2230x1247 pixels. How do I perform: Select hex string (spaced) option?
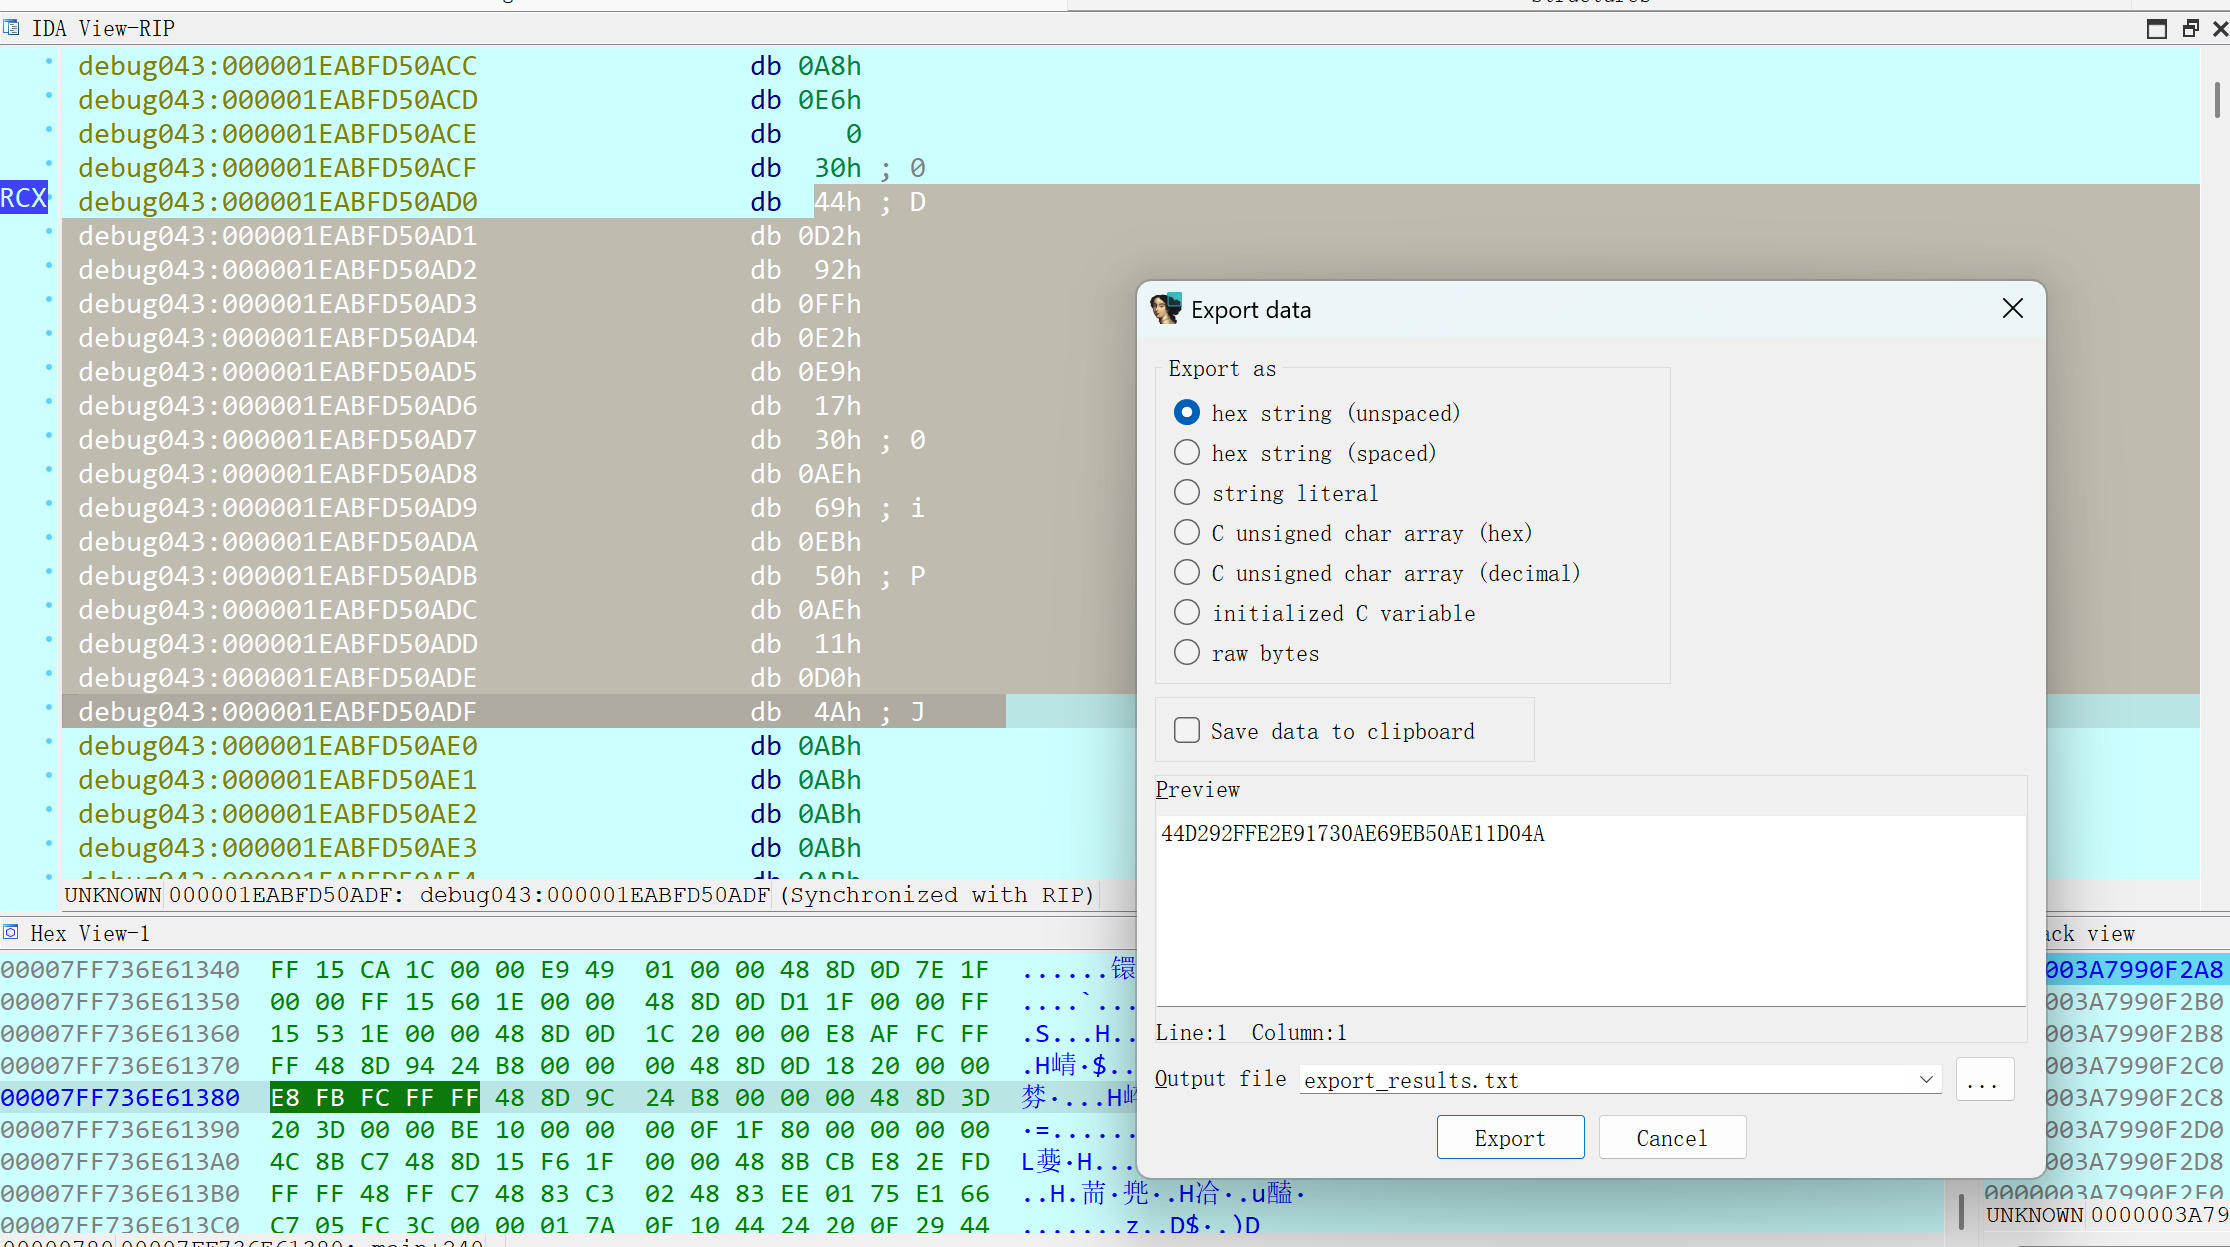[1187, 453]
